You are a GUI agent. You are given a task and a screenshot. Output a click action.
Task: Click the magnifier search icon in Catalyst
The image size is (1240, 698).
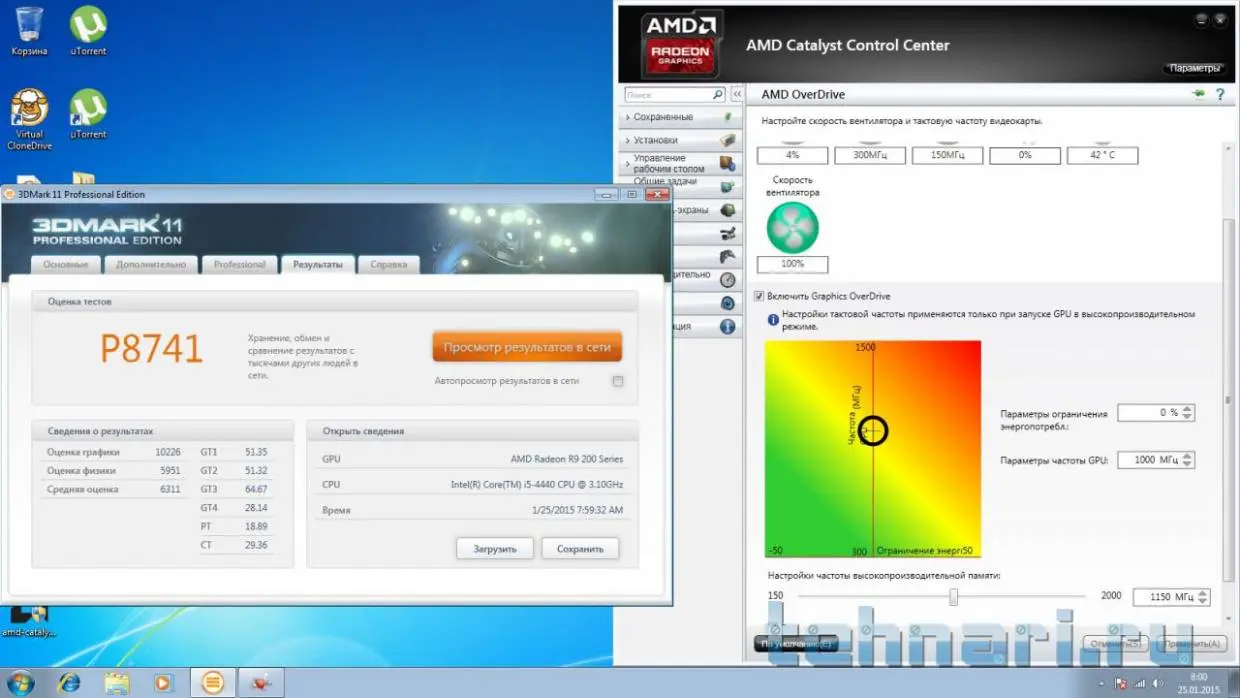pos(718,94)
